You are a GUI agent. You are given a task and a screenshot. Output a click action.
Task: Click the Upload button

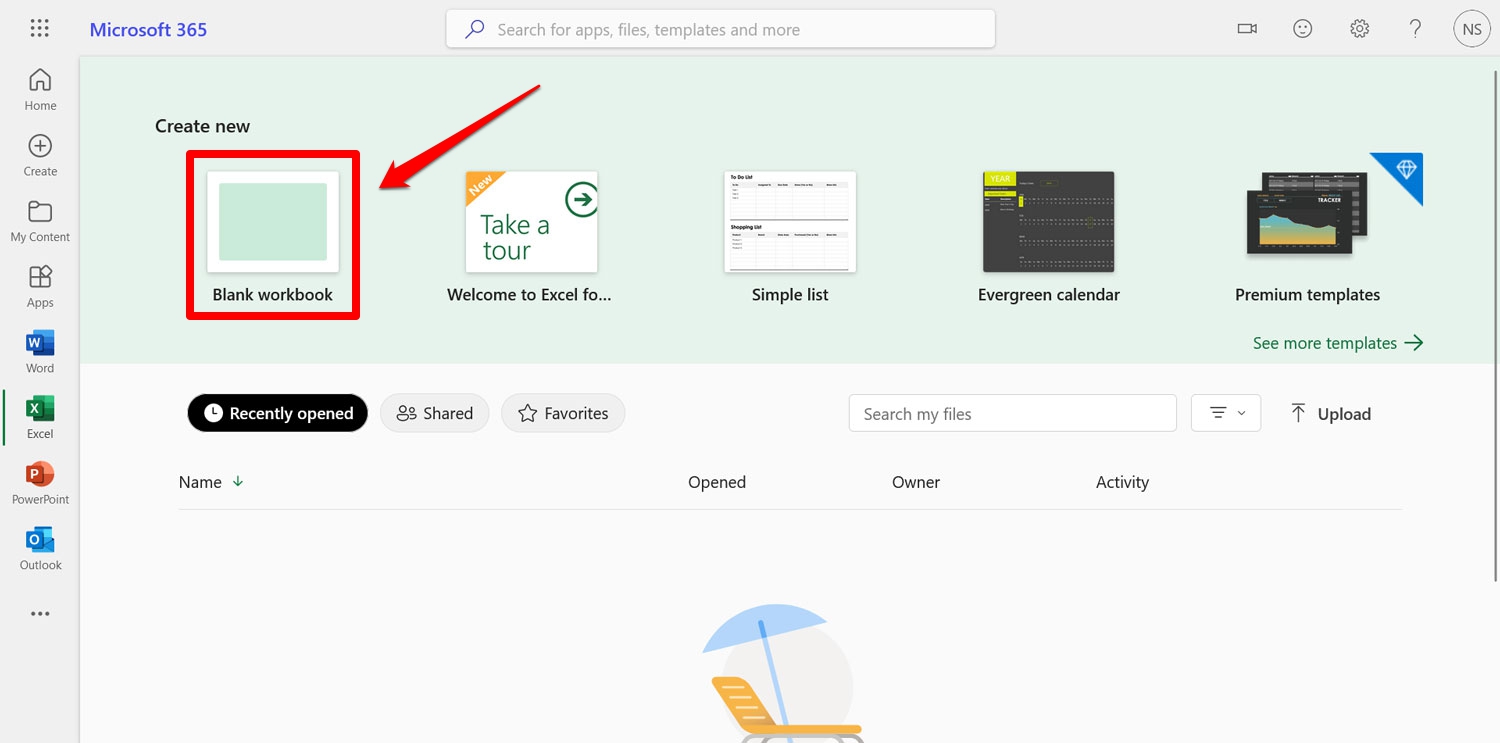pos(1331,413)
